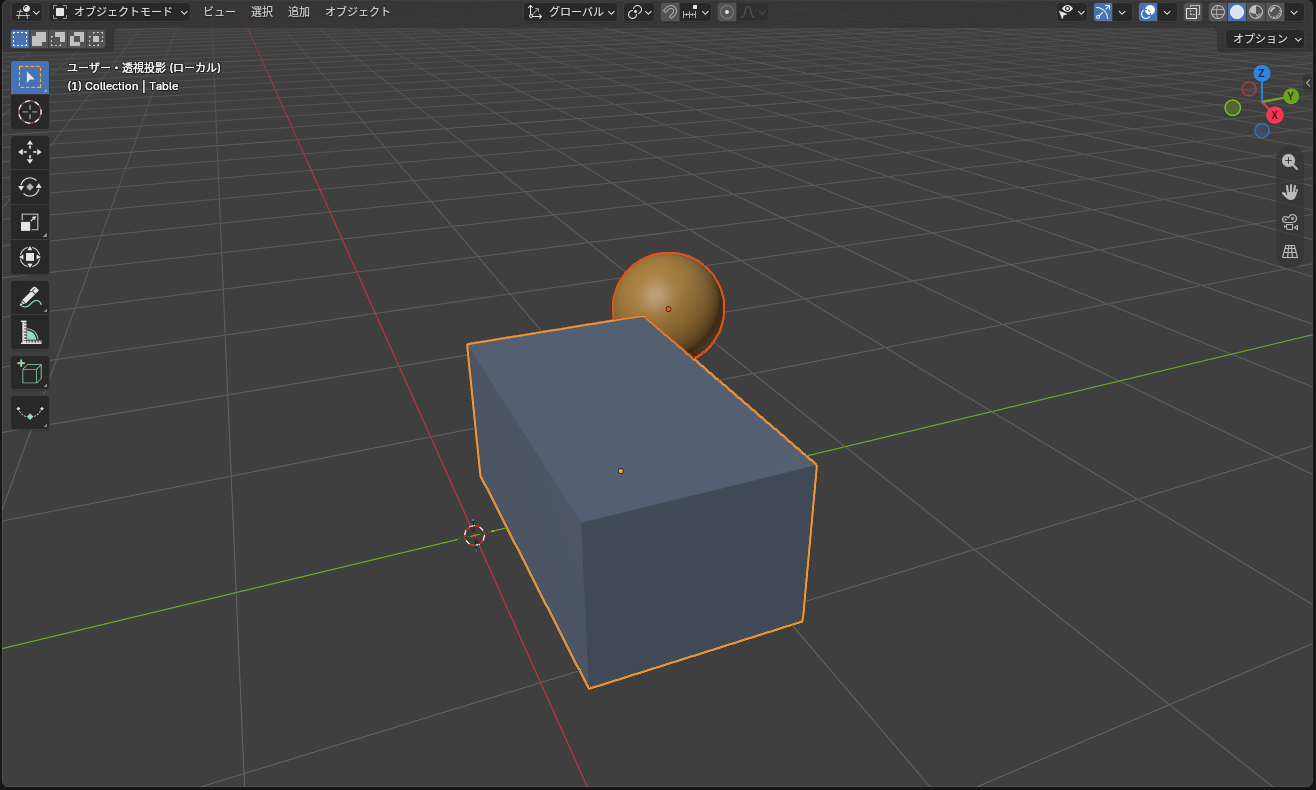Choose the Add Cube tool
This screenshot has height=790, width=1316.
[x=30, y=372]
